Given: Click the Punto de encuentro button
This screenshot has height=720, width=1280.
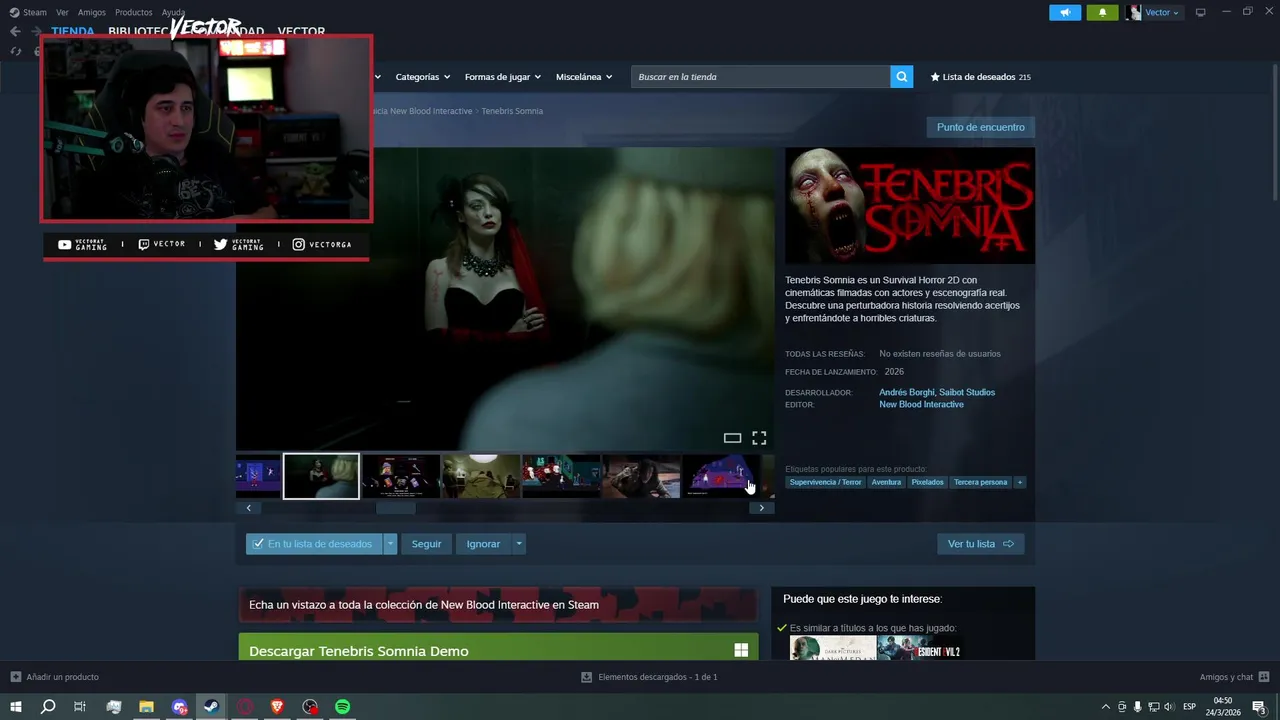Looking at the screenshot, I should tap(980, 127).
